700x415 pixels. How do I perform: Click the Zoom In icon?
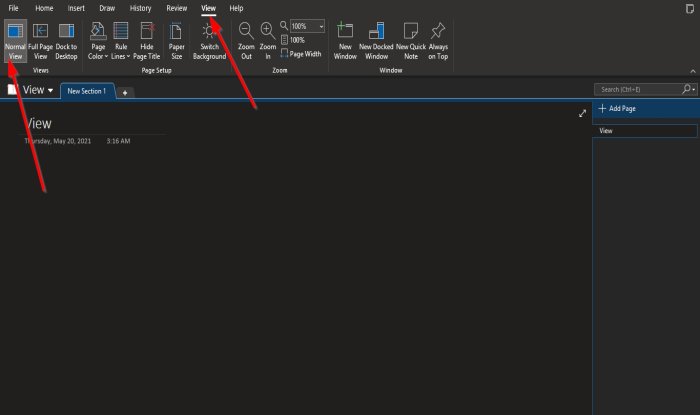(268, 41)
